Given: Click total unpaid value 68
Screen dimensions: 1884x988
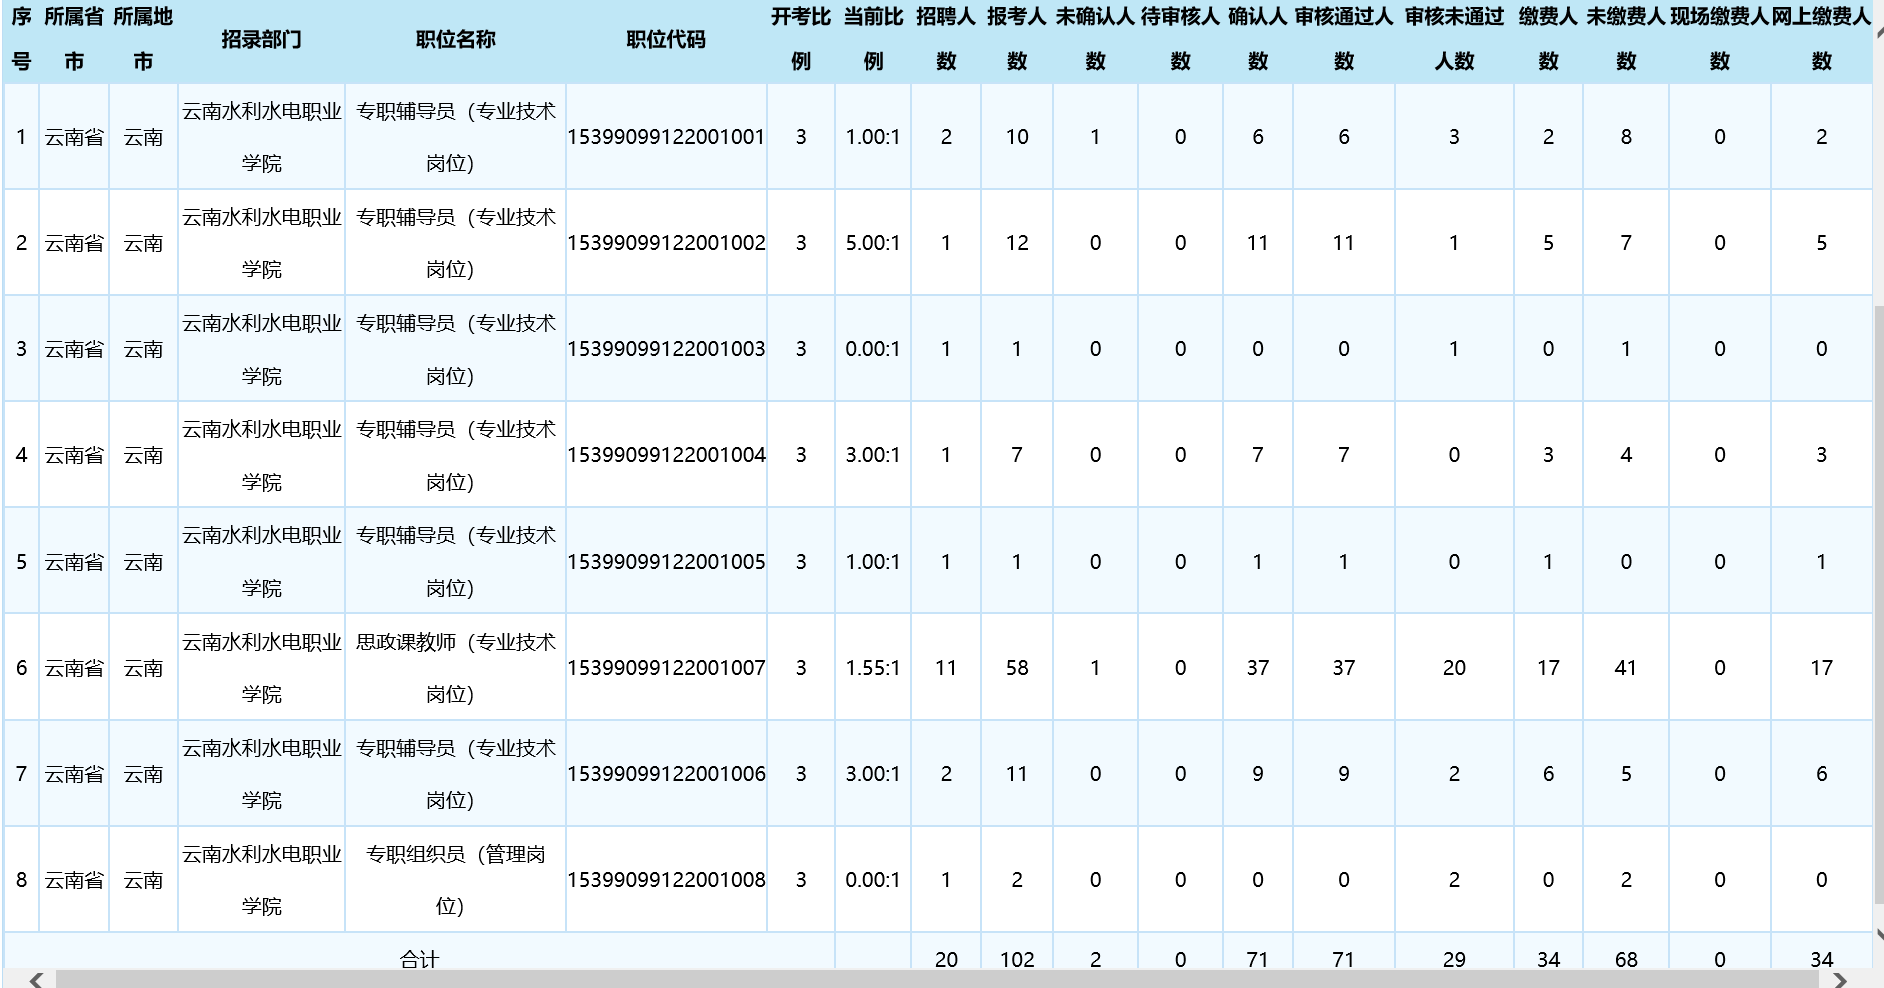Looking at the screenshot, I should click(x=1626, y=959).
